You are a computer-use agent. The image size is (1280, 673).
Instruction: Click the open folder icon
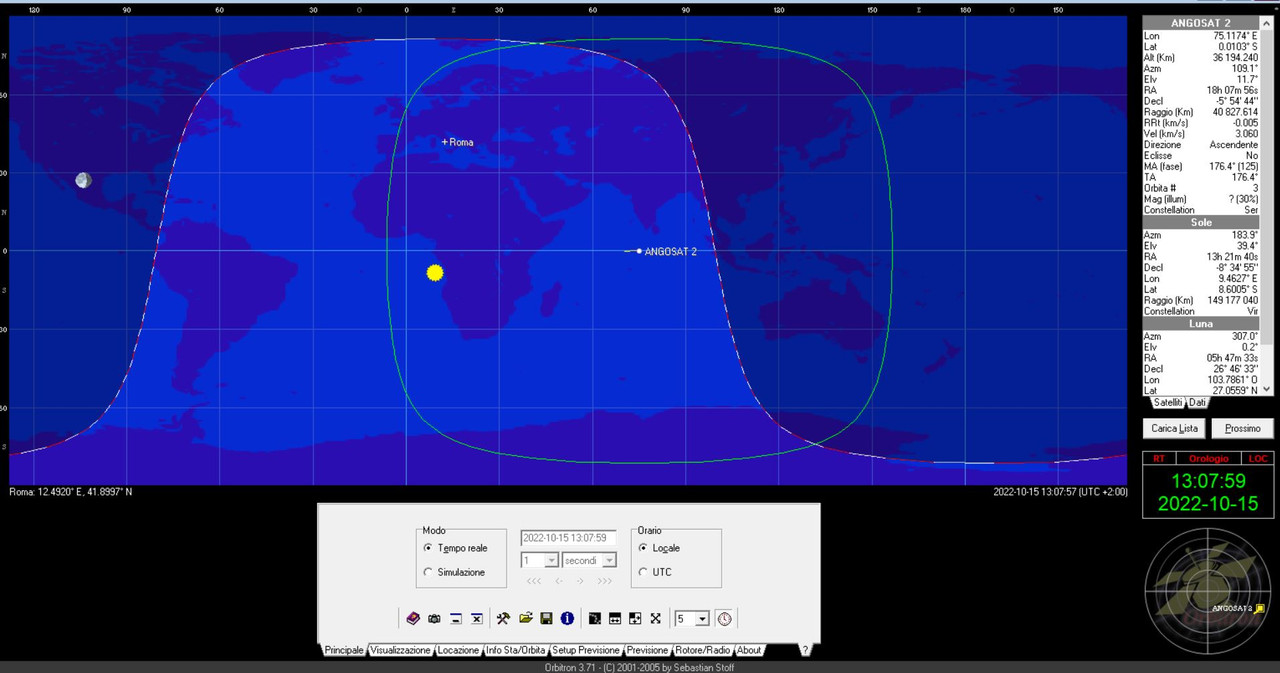tap(525, 618)
